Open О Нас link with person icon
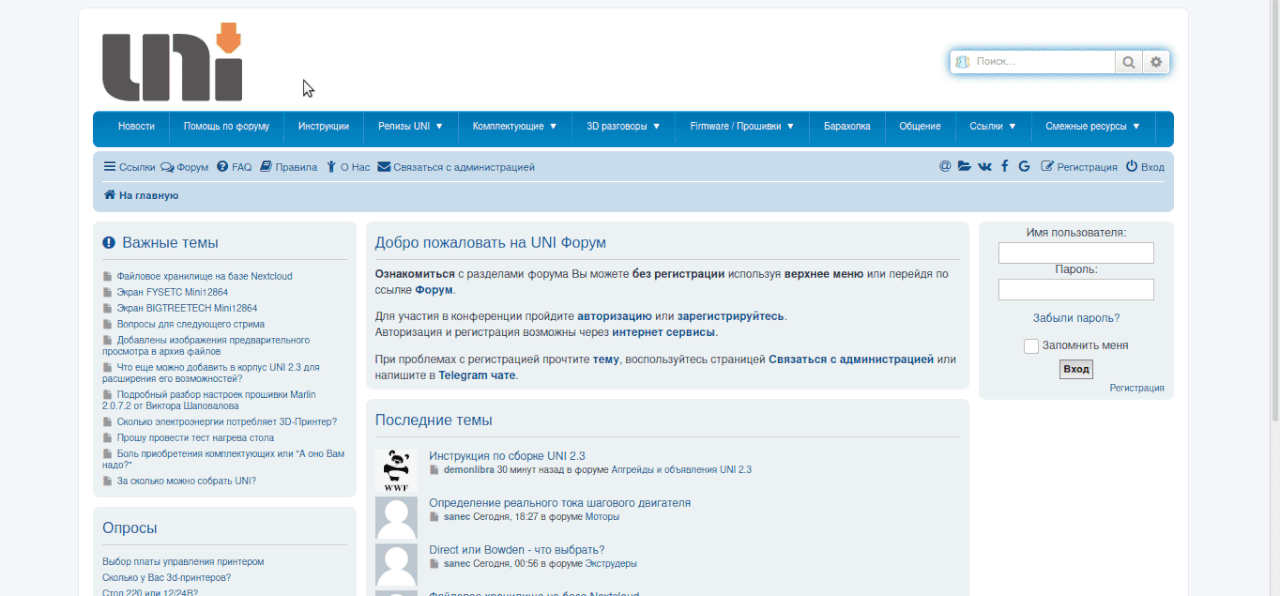Image resolution: width=1280 pixels, height=596 pixels. (x=348, y=167)
